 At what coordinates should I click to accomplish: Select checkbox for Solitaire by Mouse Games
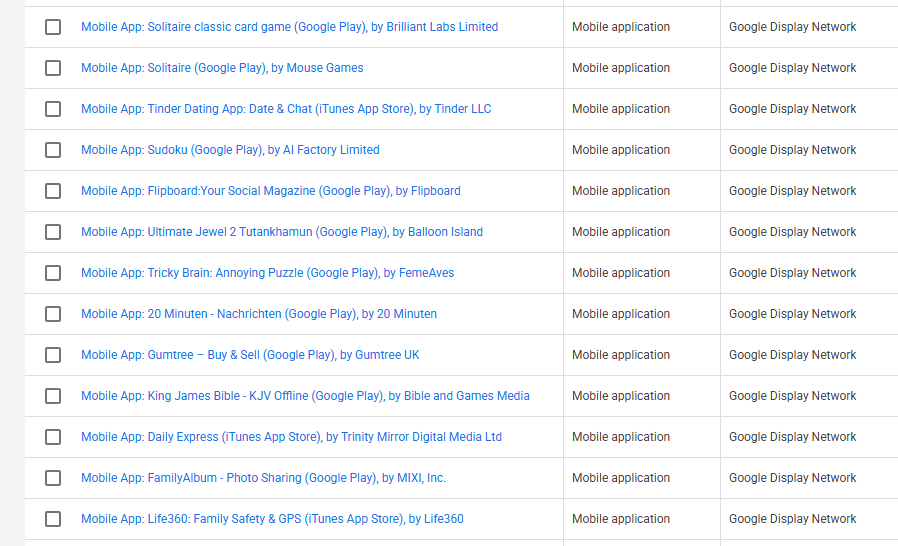tap(53, 68)
